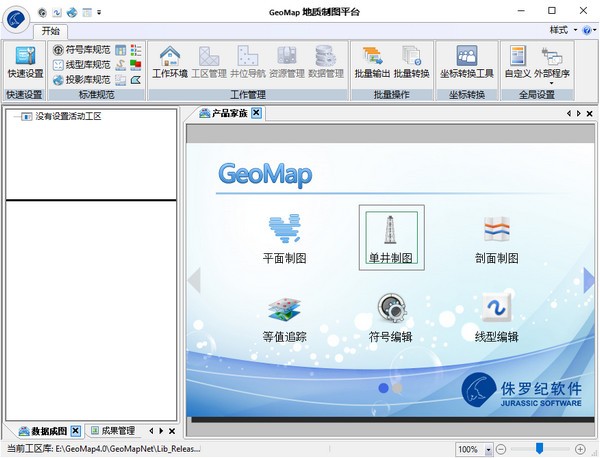Screen dimensions: 600x458
Task: Open the 坐标转换工具 coordinate conversion tool
Action: [467, 62]
